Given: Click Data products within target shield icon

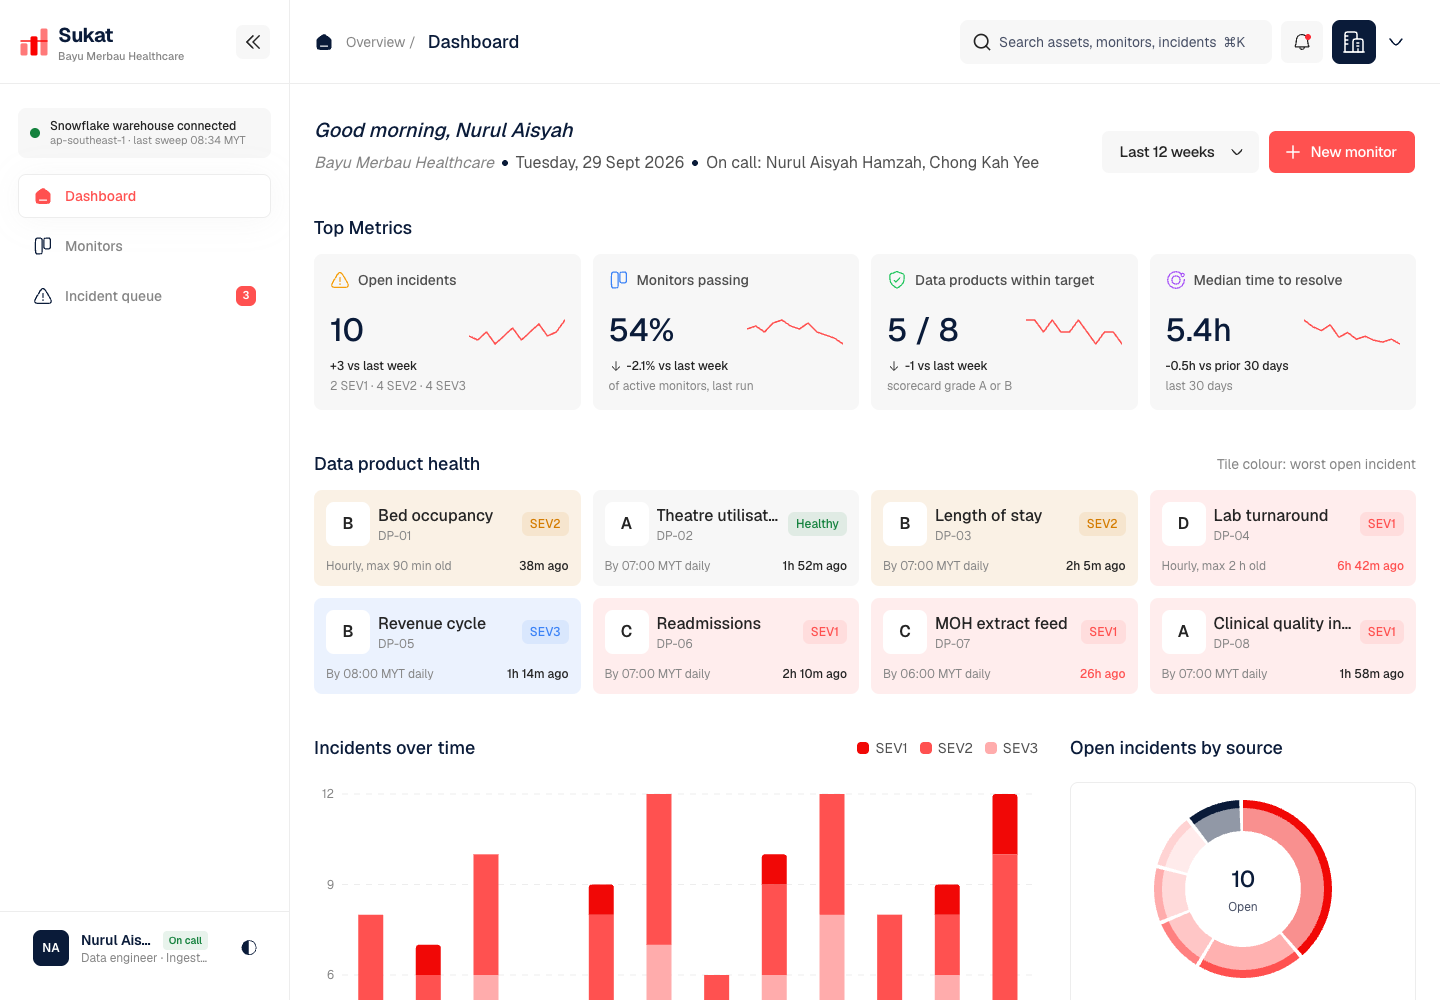Looking at the screenshot, I should [897, 280].
